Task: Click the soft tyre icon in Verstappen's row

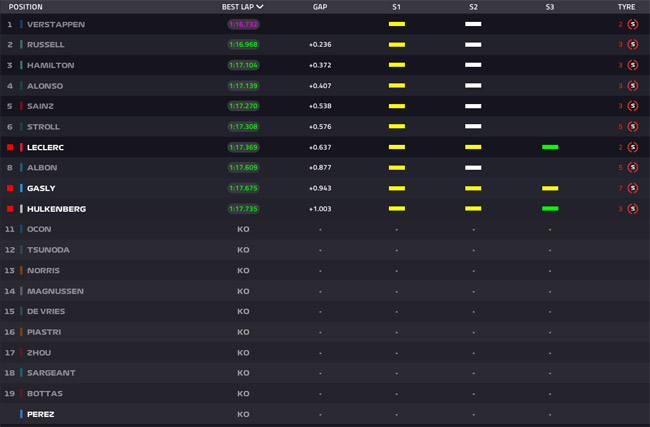Action: click(x=633, y=24)
